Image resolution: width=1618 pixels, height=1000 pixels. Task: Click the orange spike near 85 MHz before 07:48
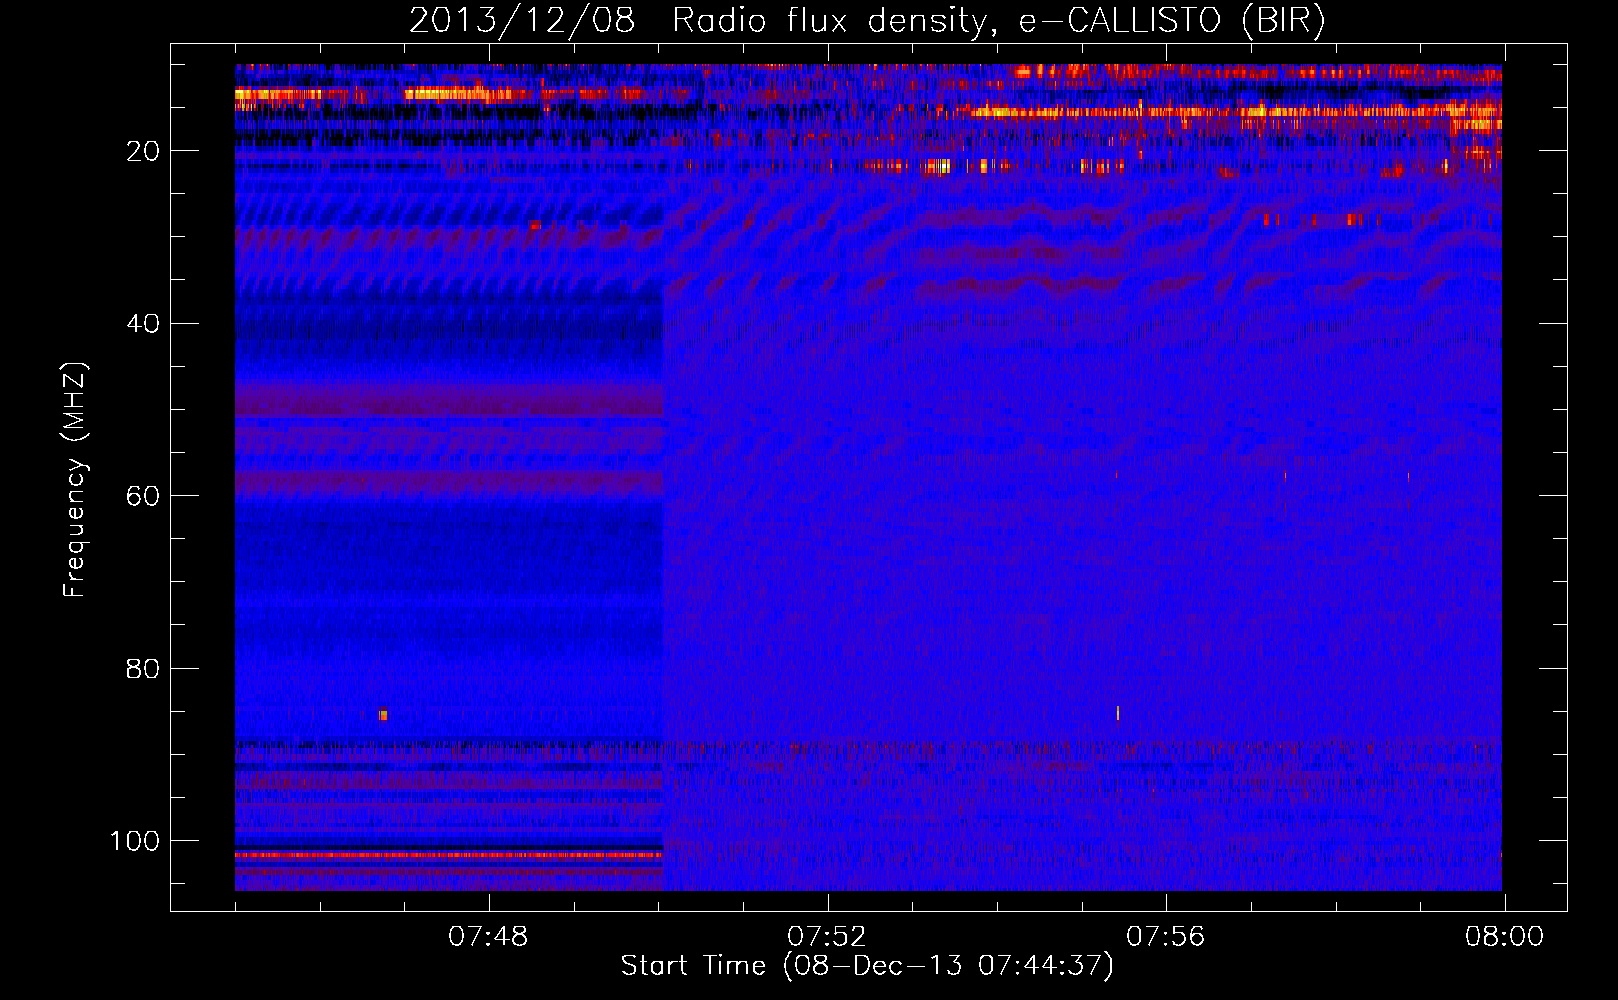pyautogui.click(x=383, y=714)
